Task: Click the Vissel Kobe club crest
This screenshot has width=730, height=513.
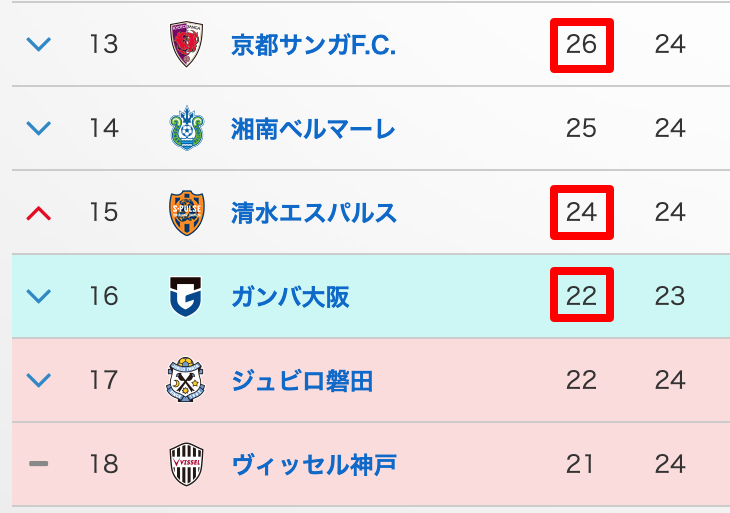Action: pyautogui.click(x=187, y=464)
